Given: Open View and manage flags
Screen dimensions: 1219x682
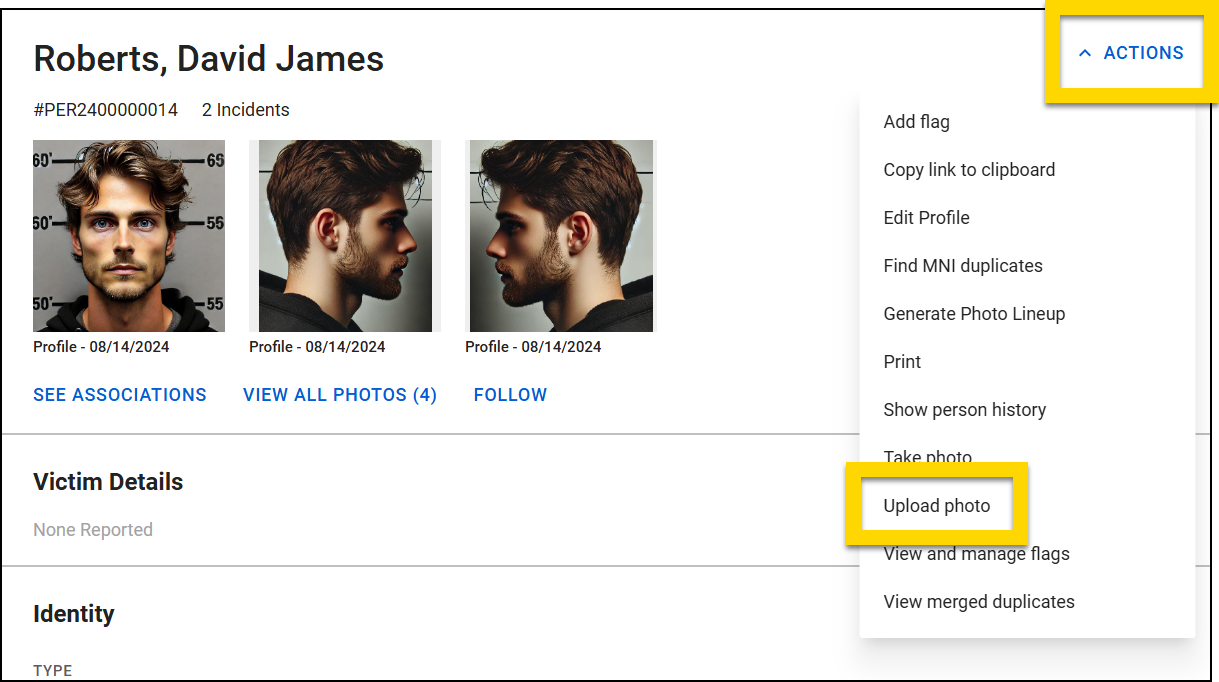Looking at the screenshot, I should (976, 553).
